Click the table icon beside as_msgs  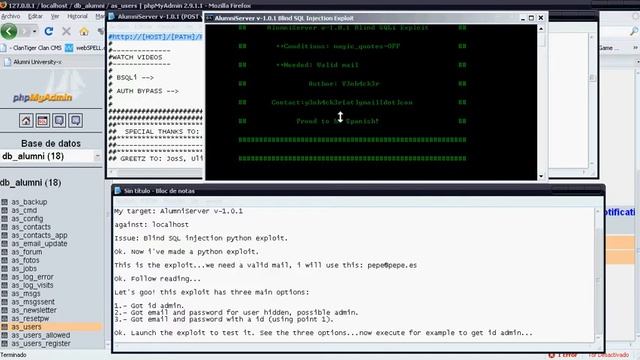click(4, 294)
